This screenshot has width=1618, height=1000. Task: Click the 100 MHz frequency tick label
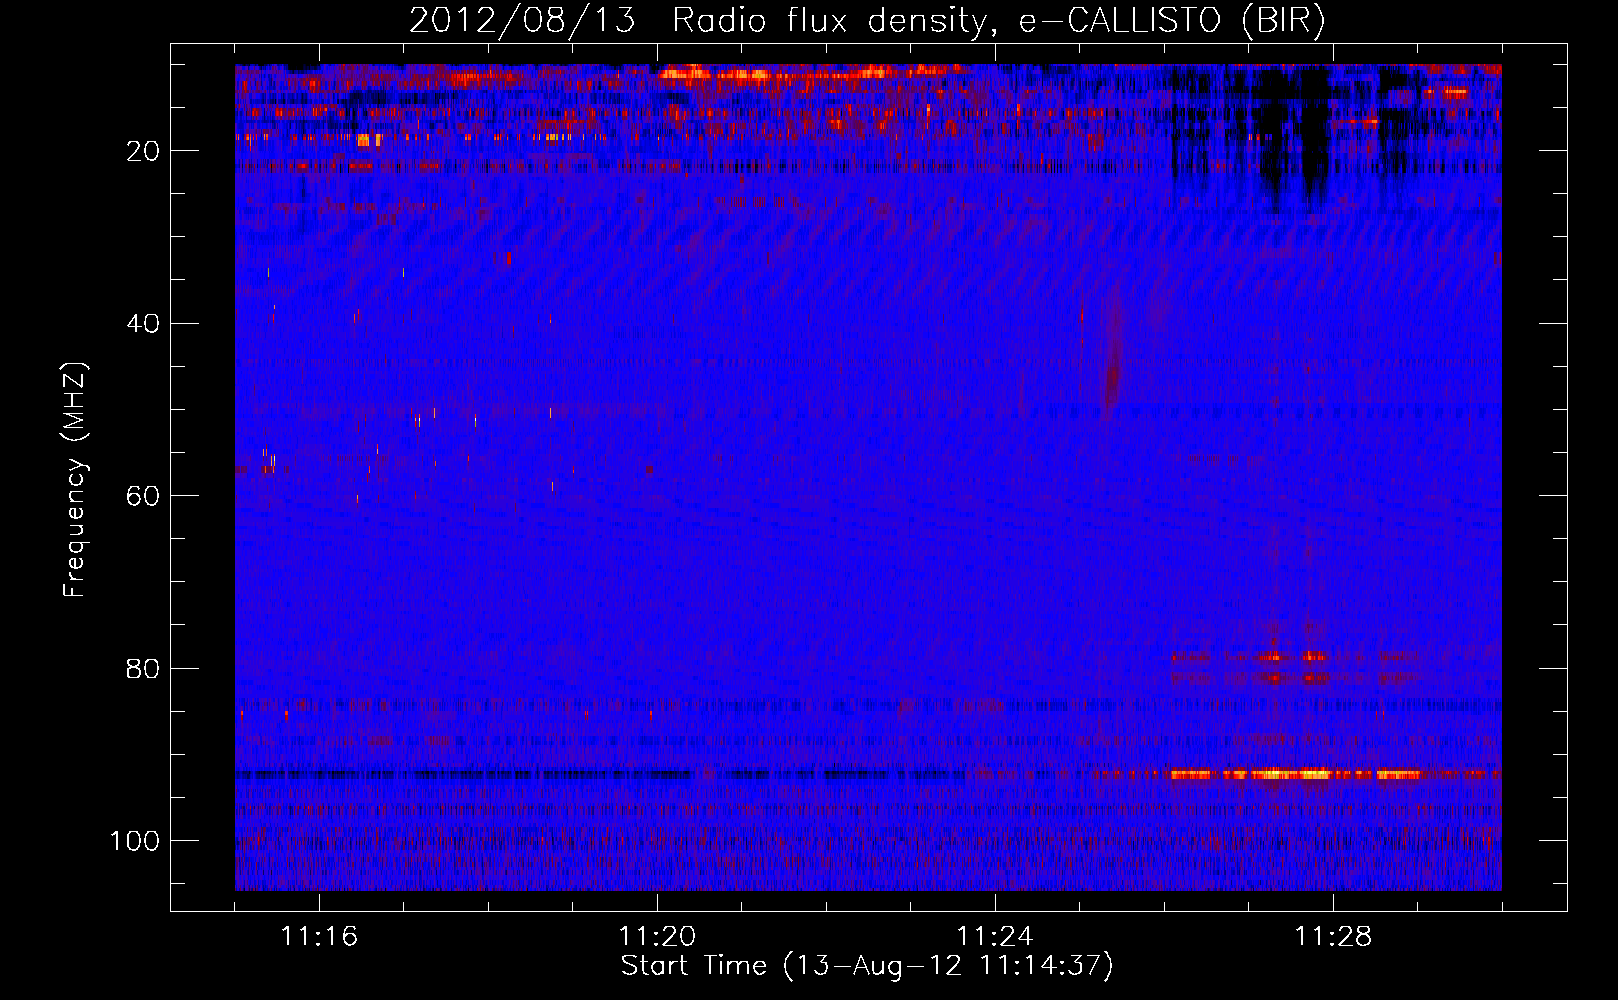[x=133, y=841]
